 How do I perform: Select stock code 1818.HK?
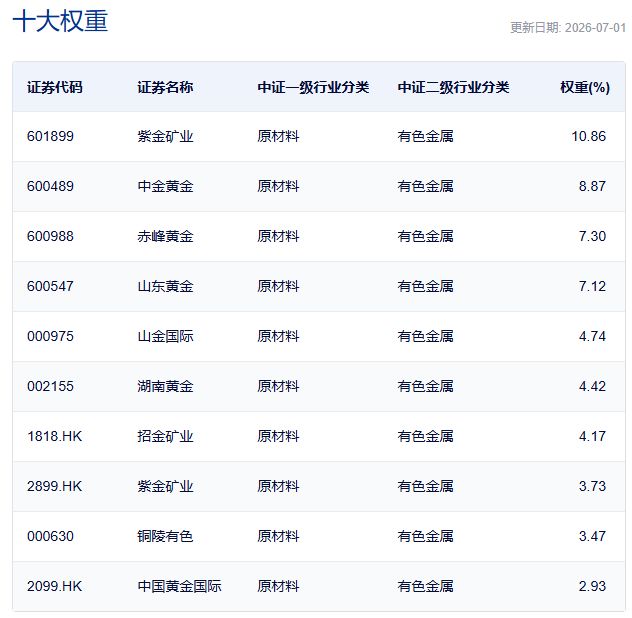(x=54, y=436)
